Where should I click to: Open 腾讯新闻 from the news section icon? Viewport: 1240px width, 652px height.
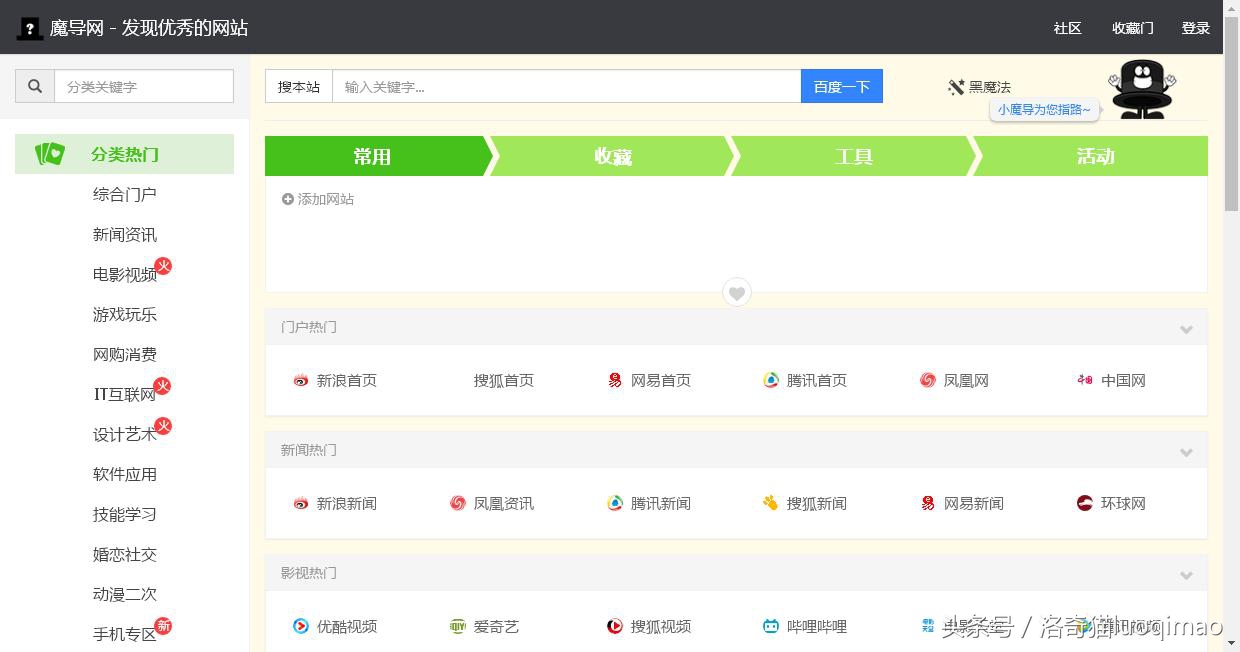[615, 503]
